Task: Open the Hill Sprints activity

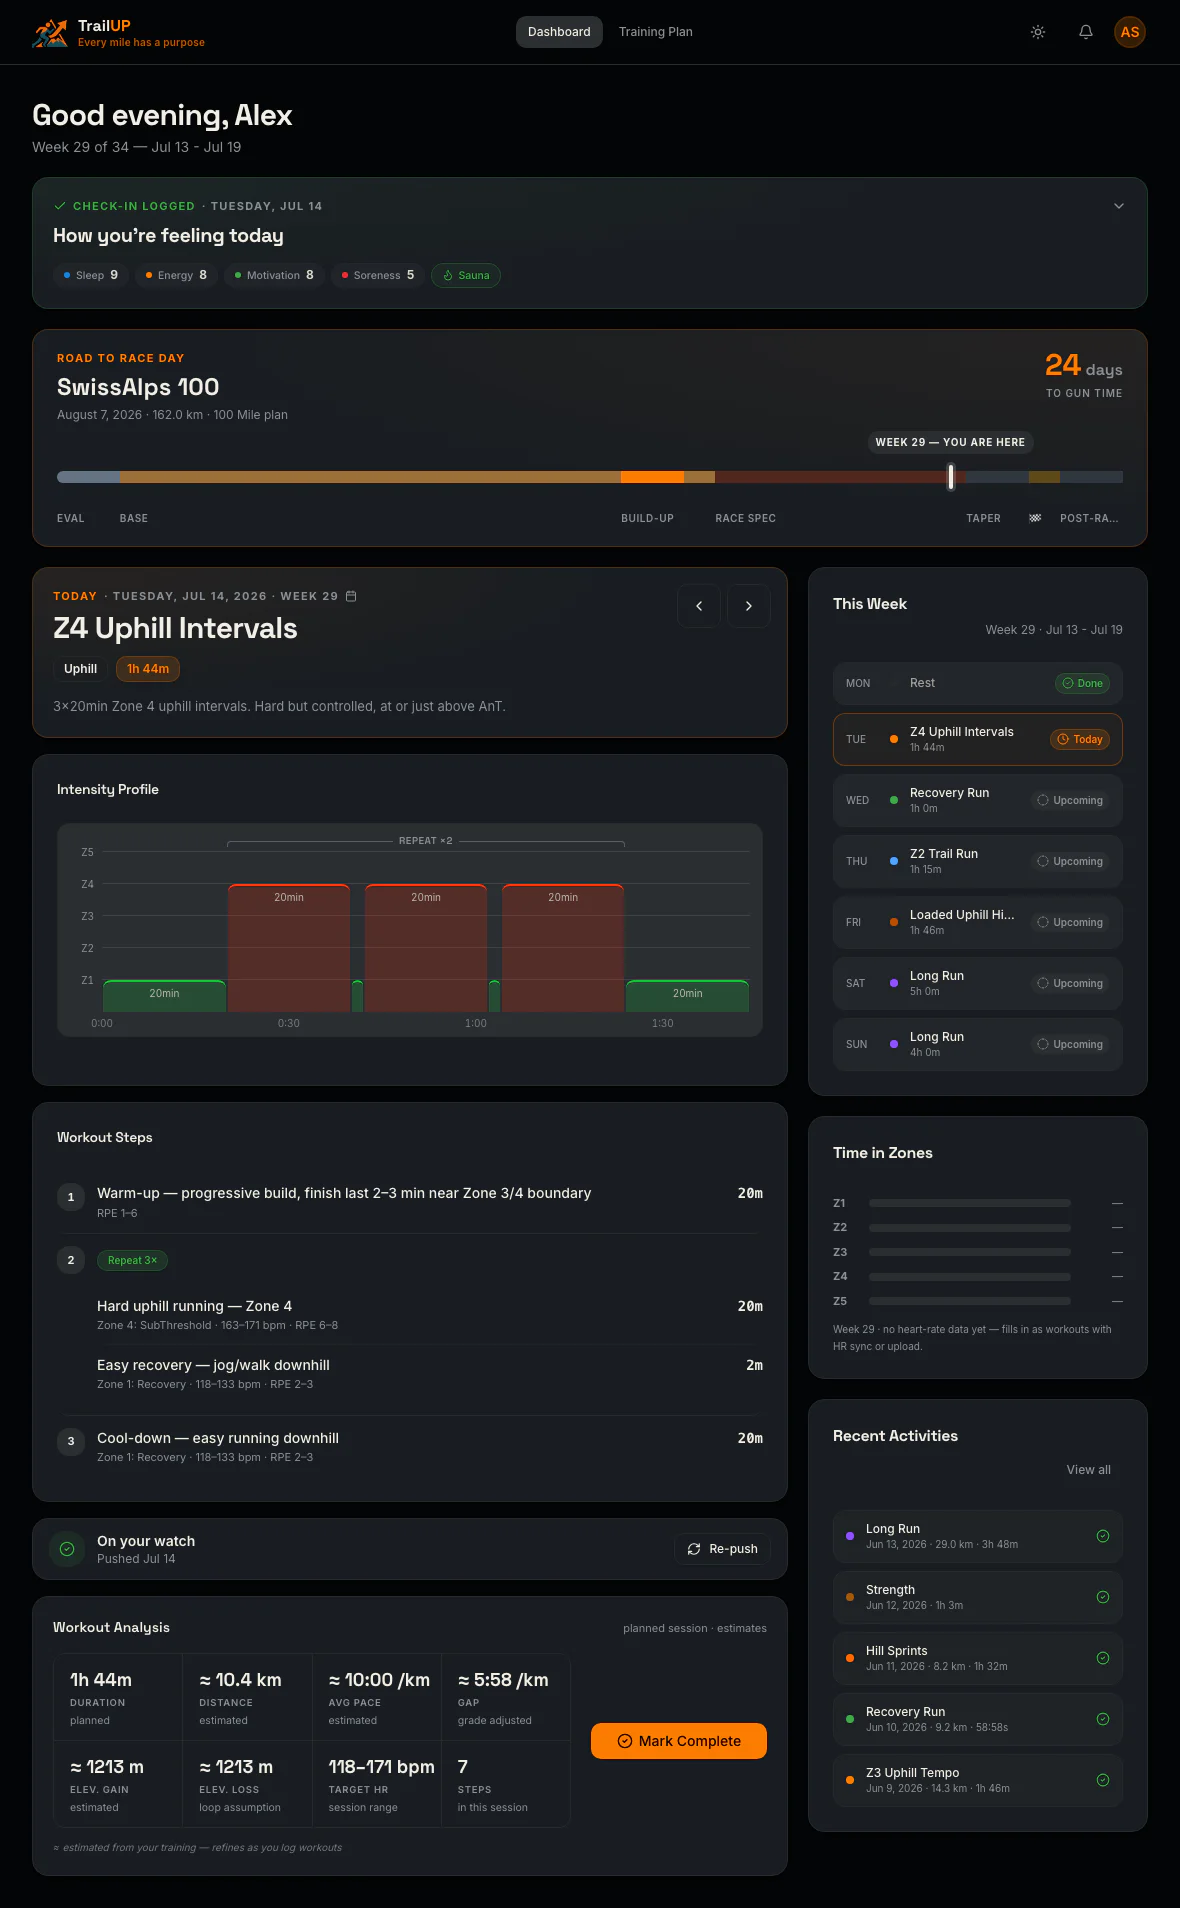Action: (x=978, y=1658)
